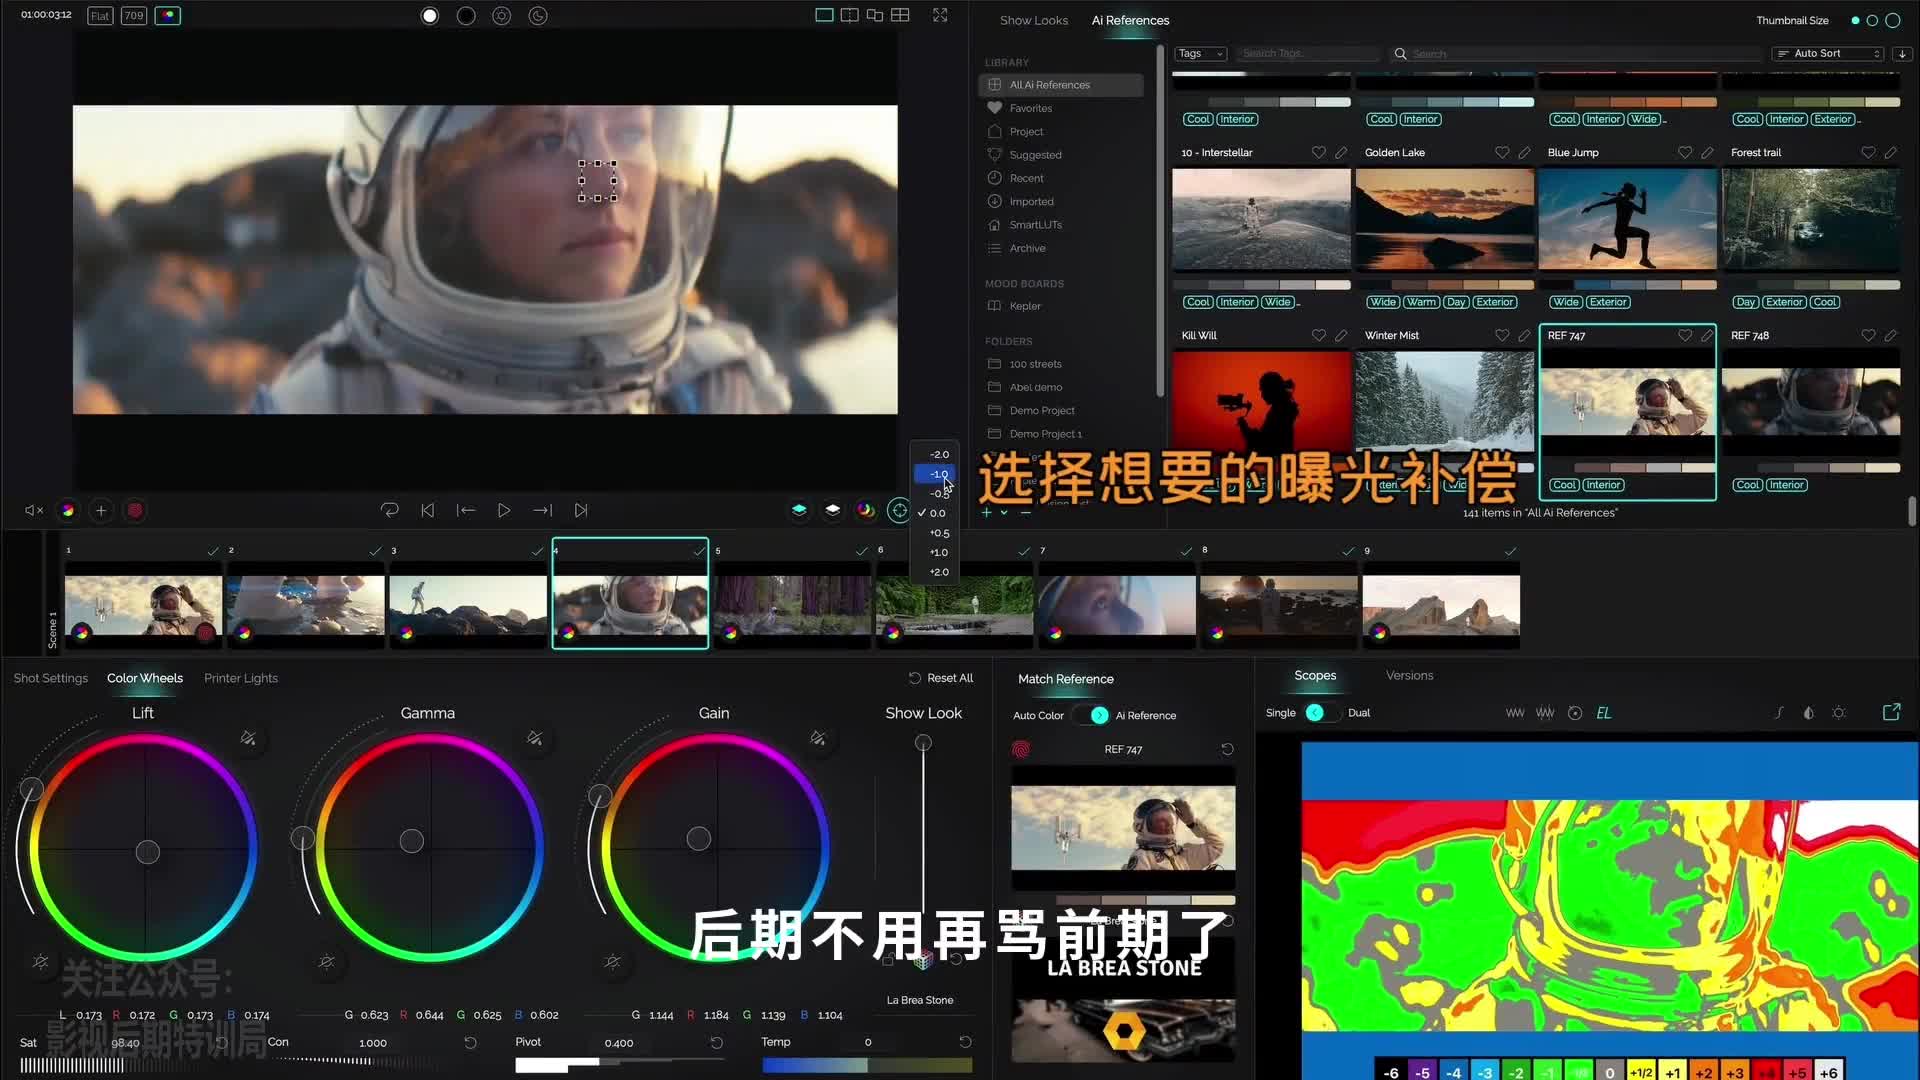Select -1.0 exposure compensation option
The height and width of the screenshot is (1080, 1920).
937,475
